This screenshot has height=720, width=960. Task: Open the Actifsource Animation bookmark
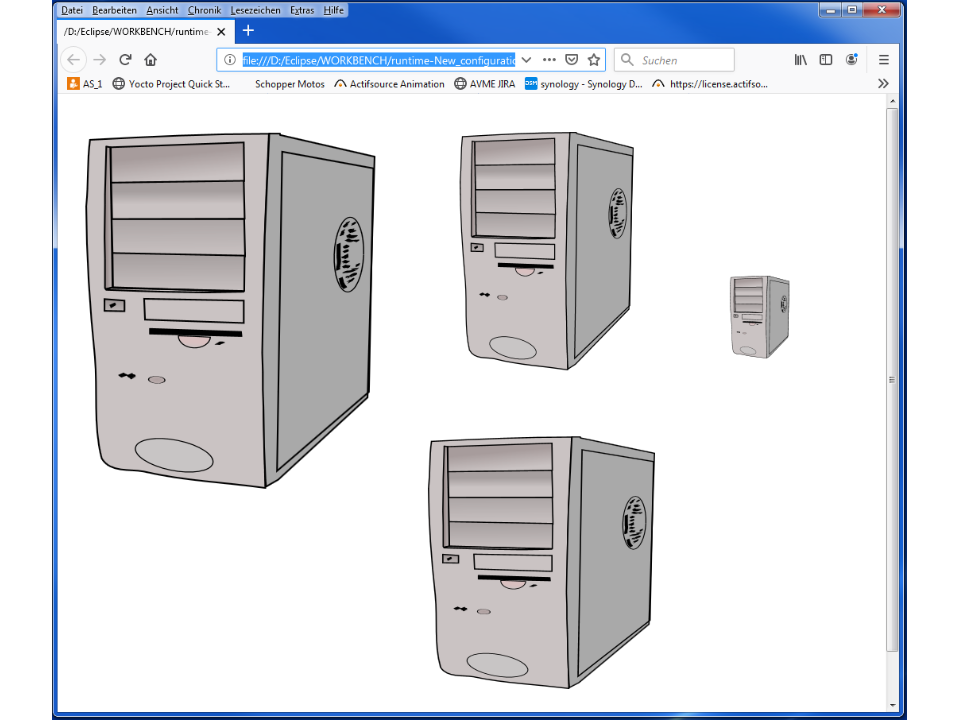point(390,84)
